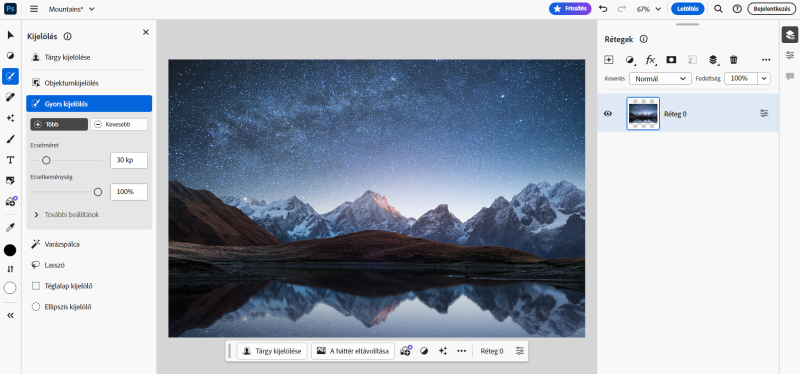Image resolution: width=800 pixels, height=374 pixels.
Task: Undo the last action
Action: pyautogui.click(x=603, y=9)
